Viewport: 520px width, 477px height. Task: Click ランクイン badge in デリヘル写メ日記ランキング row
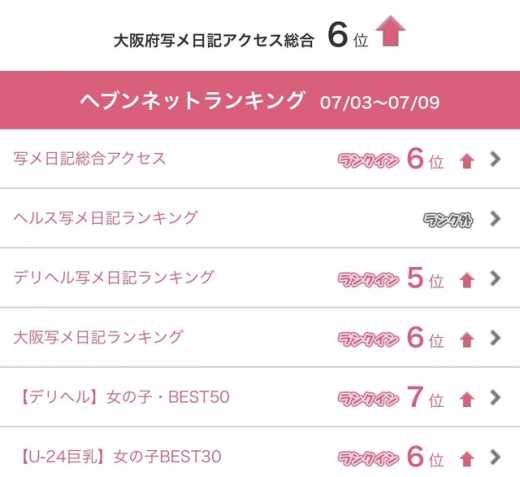coord(368,279)
